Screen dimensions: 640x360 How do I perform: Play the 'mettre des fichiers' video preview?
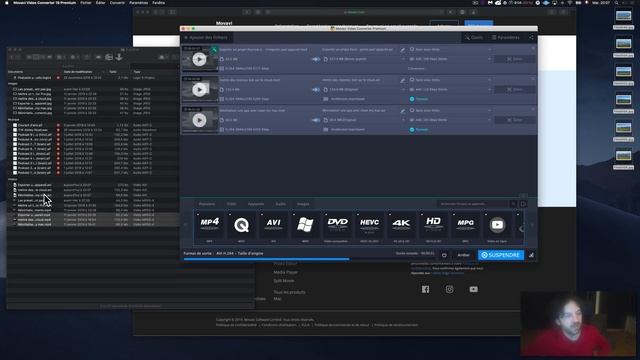(x=199, y=90)
